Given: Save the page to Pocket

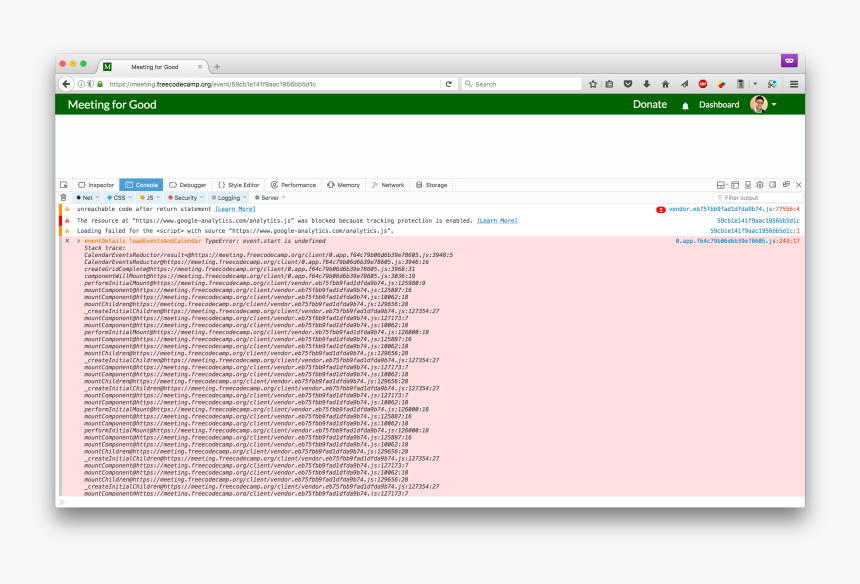Looking at the screenshot, I should click(628, 84).
